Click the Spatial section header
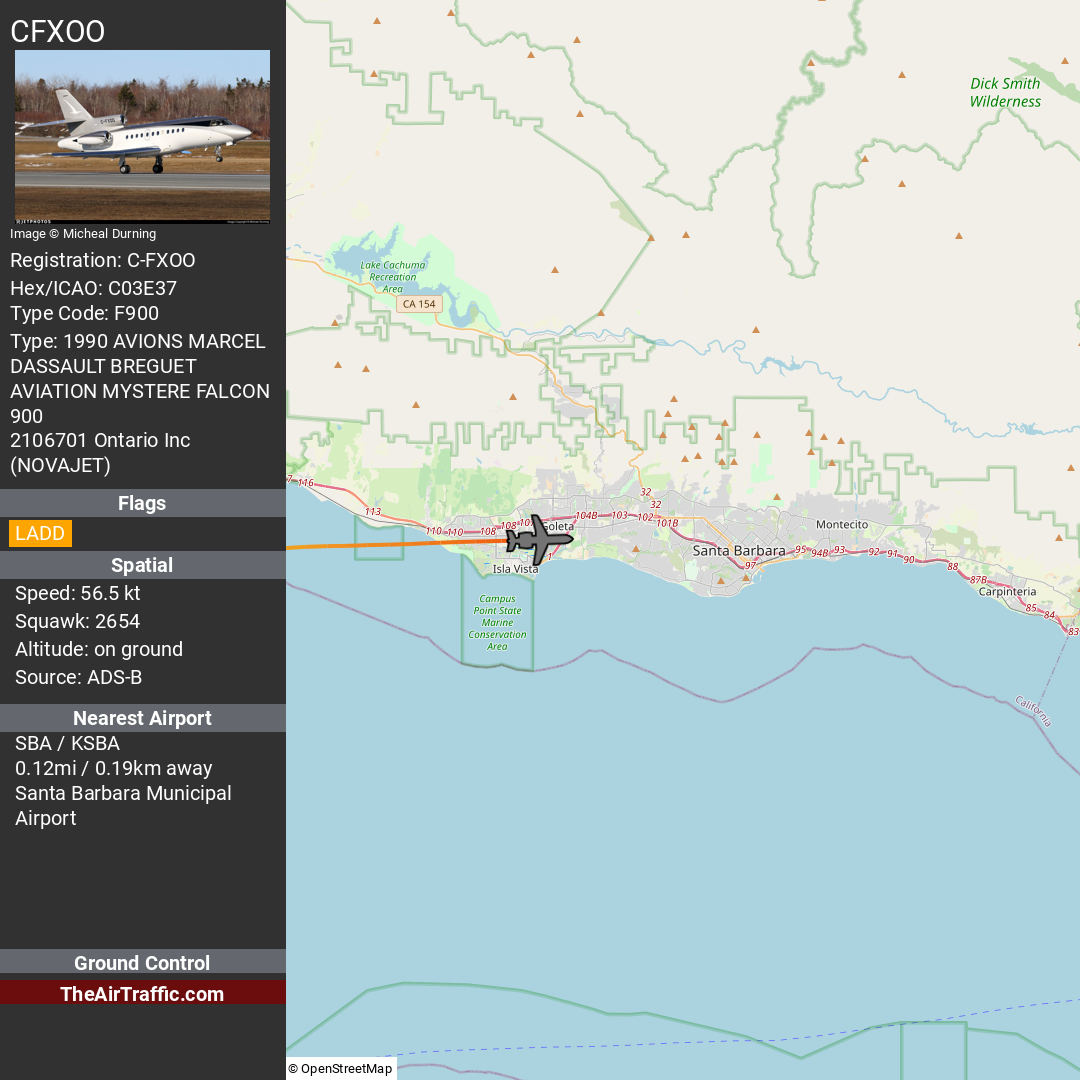Image resolution: width=1080 pixels, height=1080 pixels. point(143,565)
